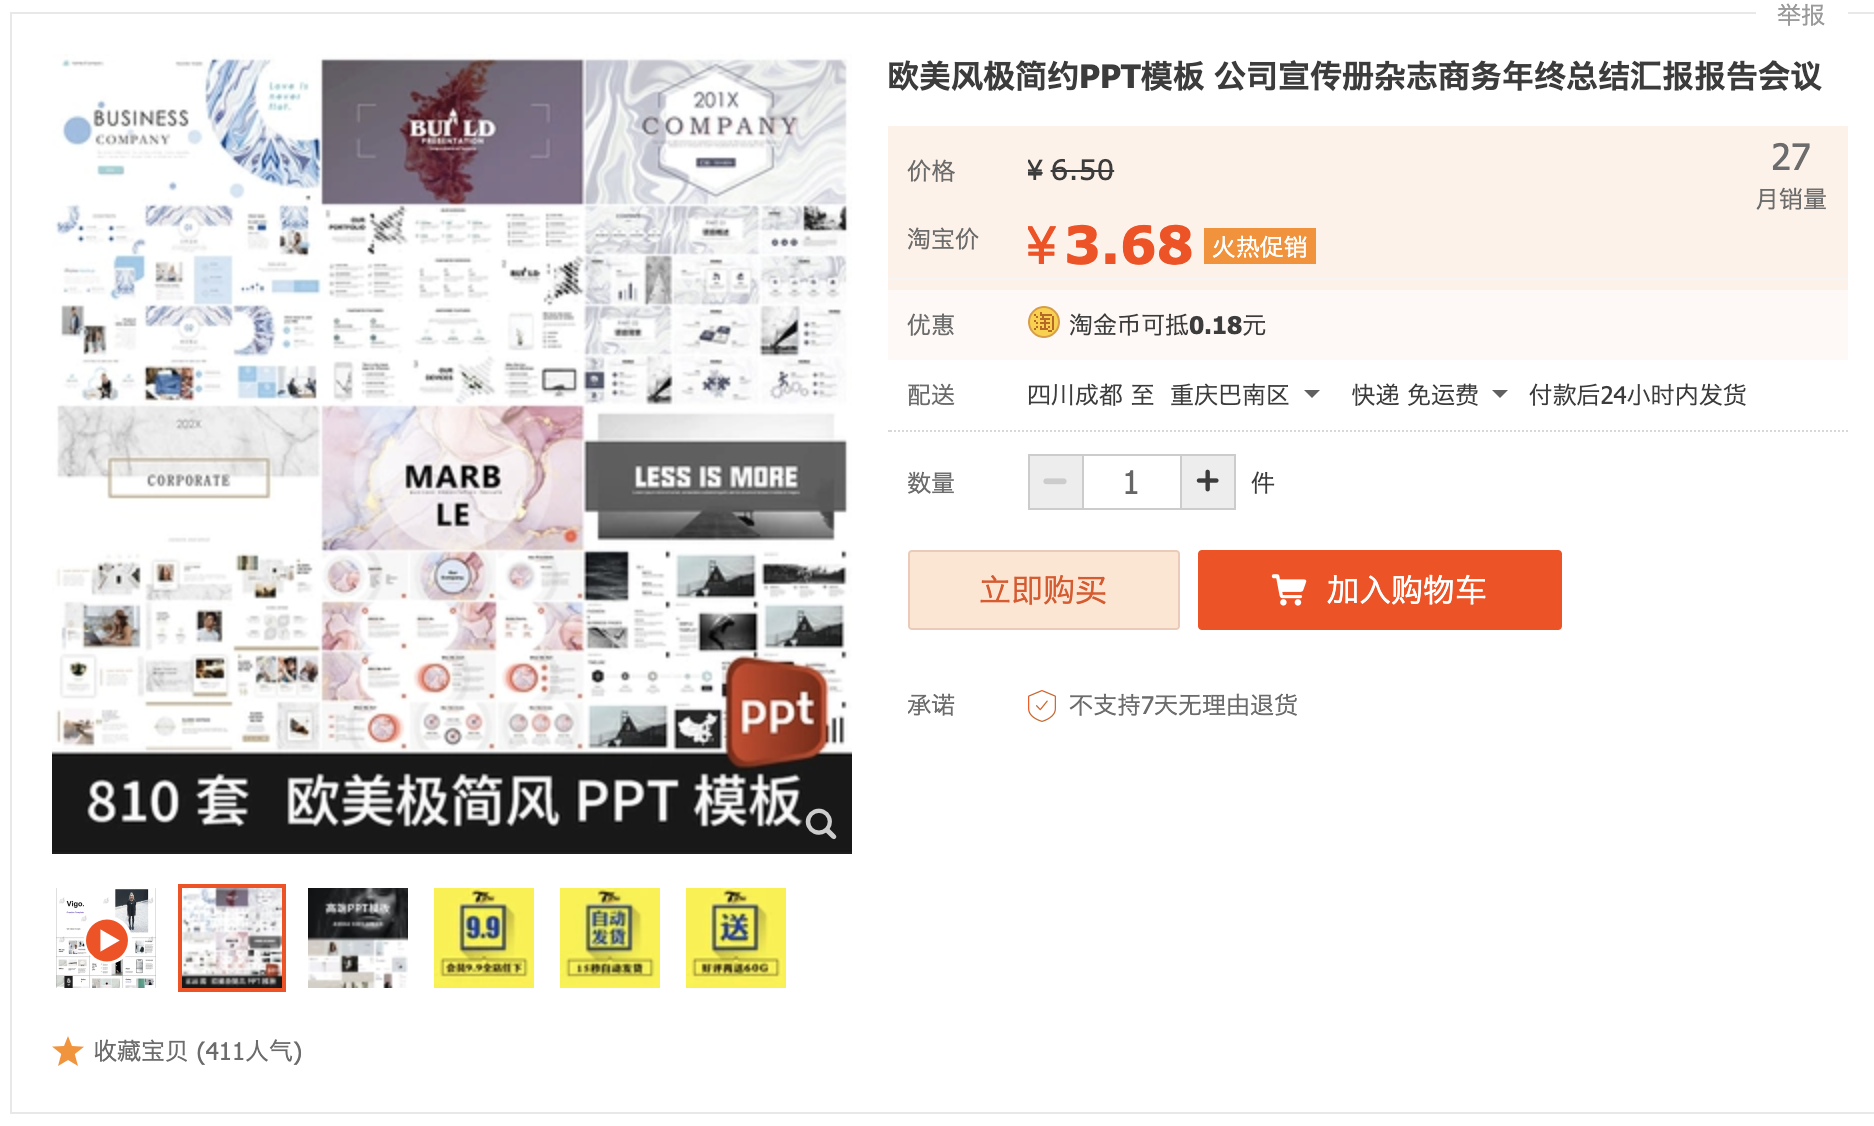
Task: Click 立即购买 buy now button
Action: coord(1043,590)
